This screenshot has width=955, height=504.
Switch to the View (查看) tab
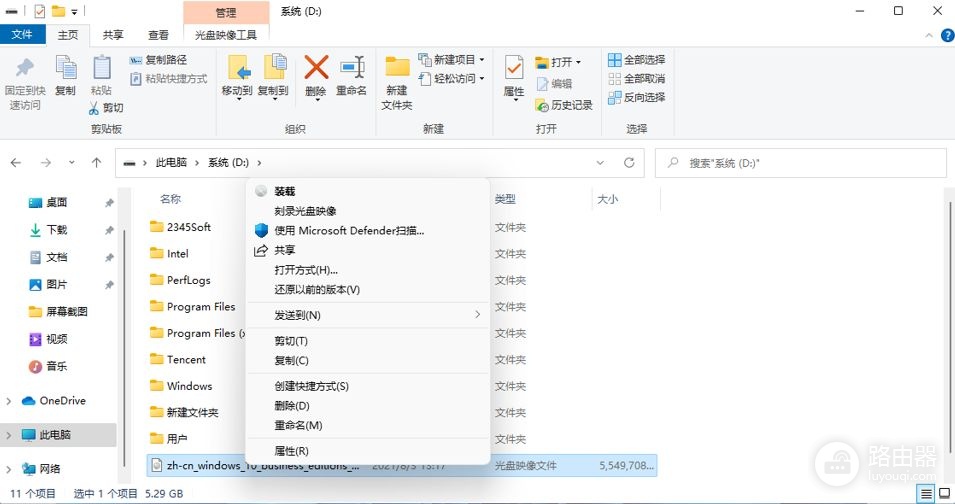[x=158, y=35]
